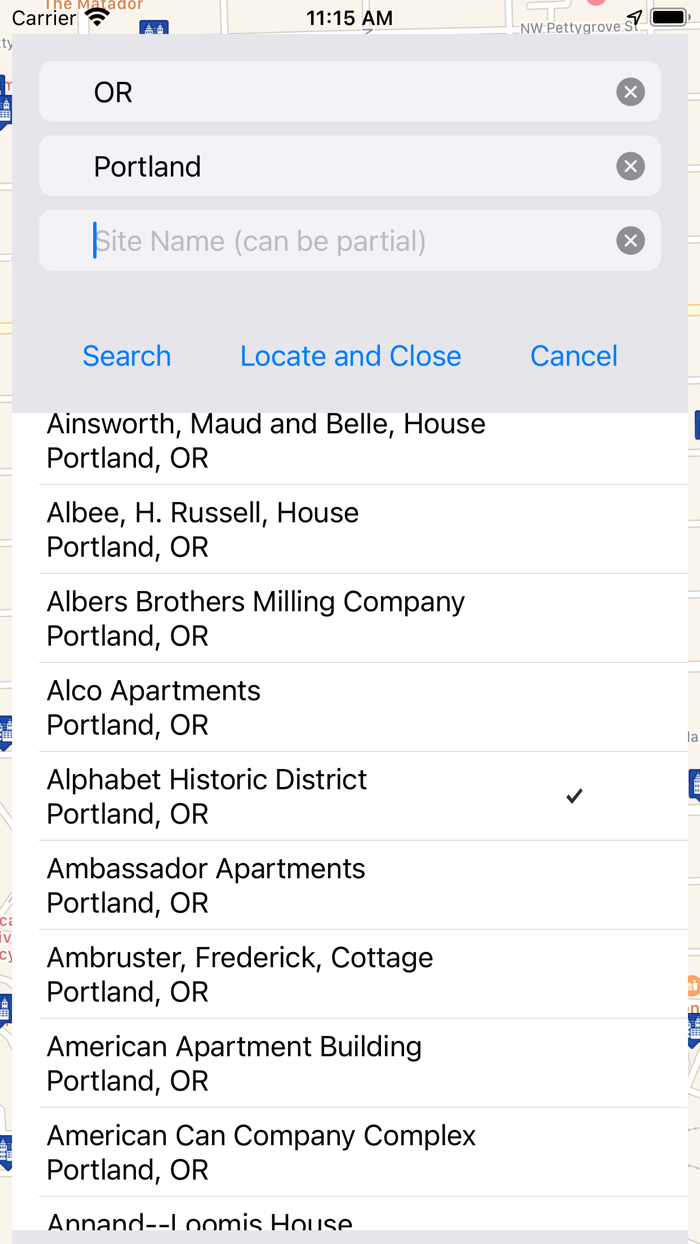This screenshot has width=700, height=1244.
Task: Tap the Search button
Action: click(127, 356)
